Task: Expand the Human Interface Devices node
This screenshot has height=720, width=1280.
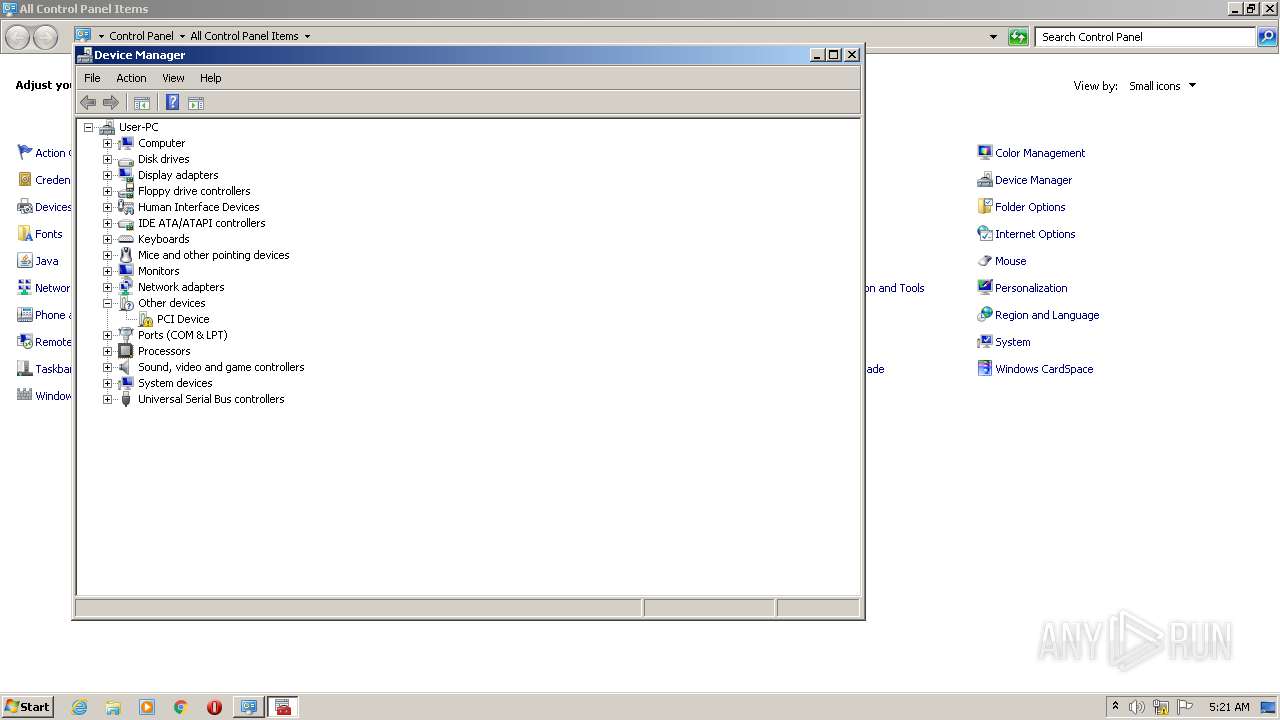Action: (x=108, y=207)
